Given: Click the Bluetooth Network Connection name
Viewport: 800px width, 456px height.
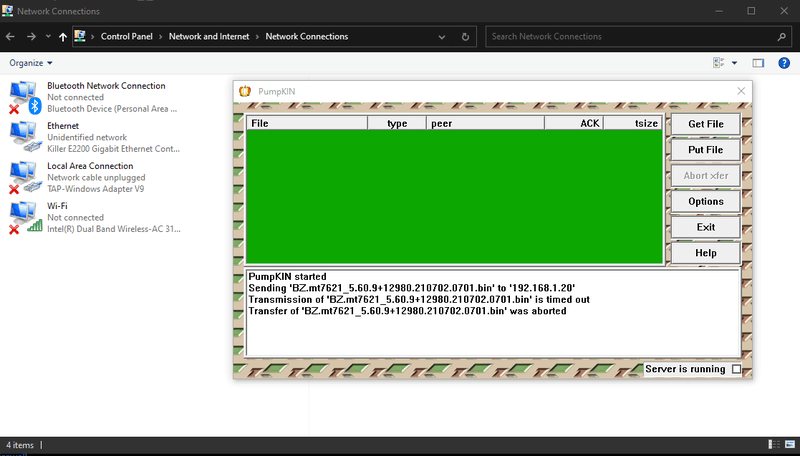Looking at the screenshot, I should [106, 86].
